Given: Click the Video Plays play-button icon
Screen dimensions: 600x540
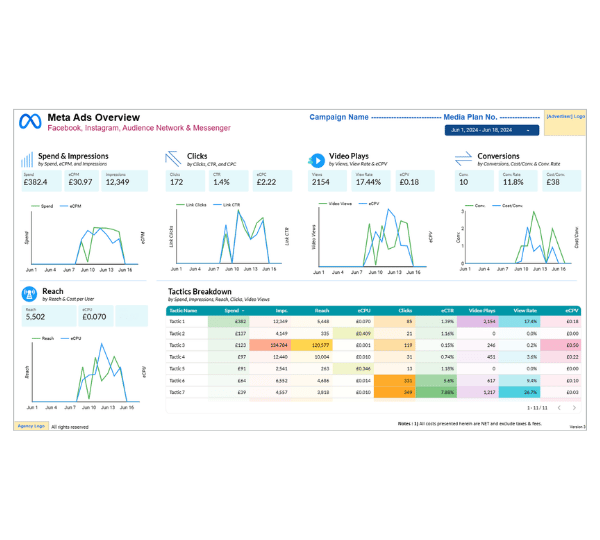Looking at the screenshot, I should click(316, 160).
